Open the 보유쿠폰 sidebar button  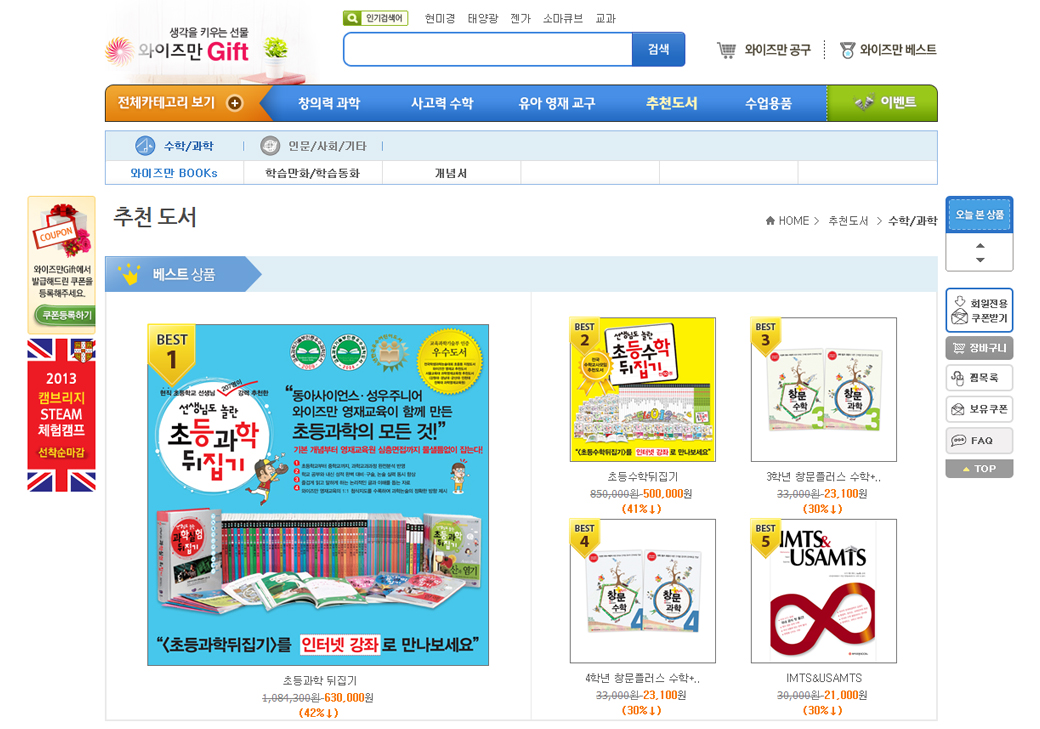pos(979,409)
